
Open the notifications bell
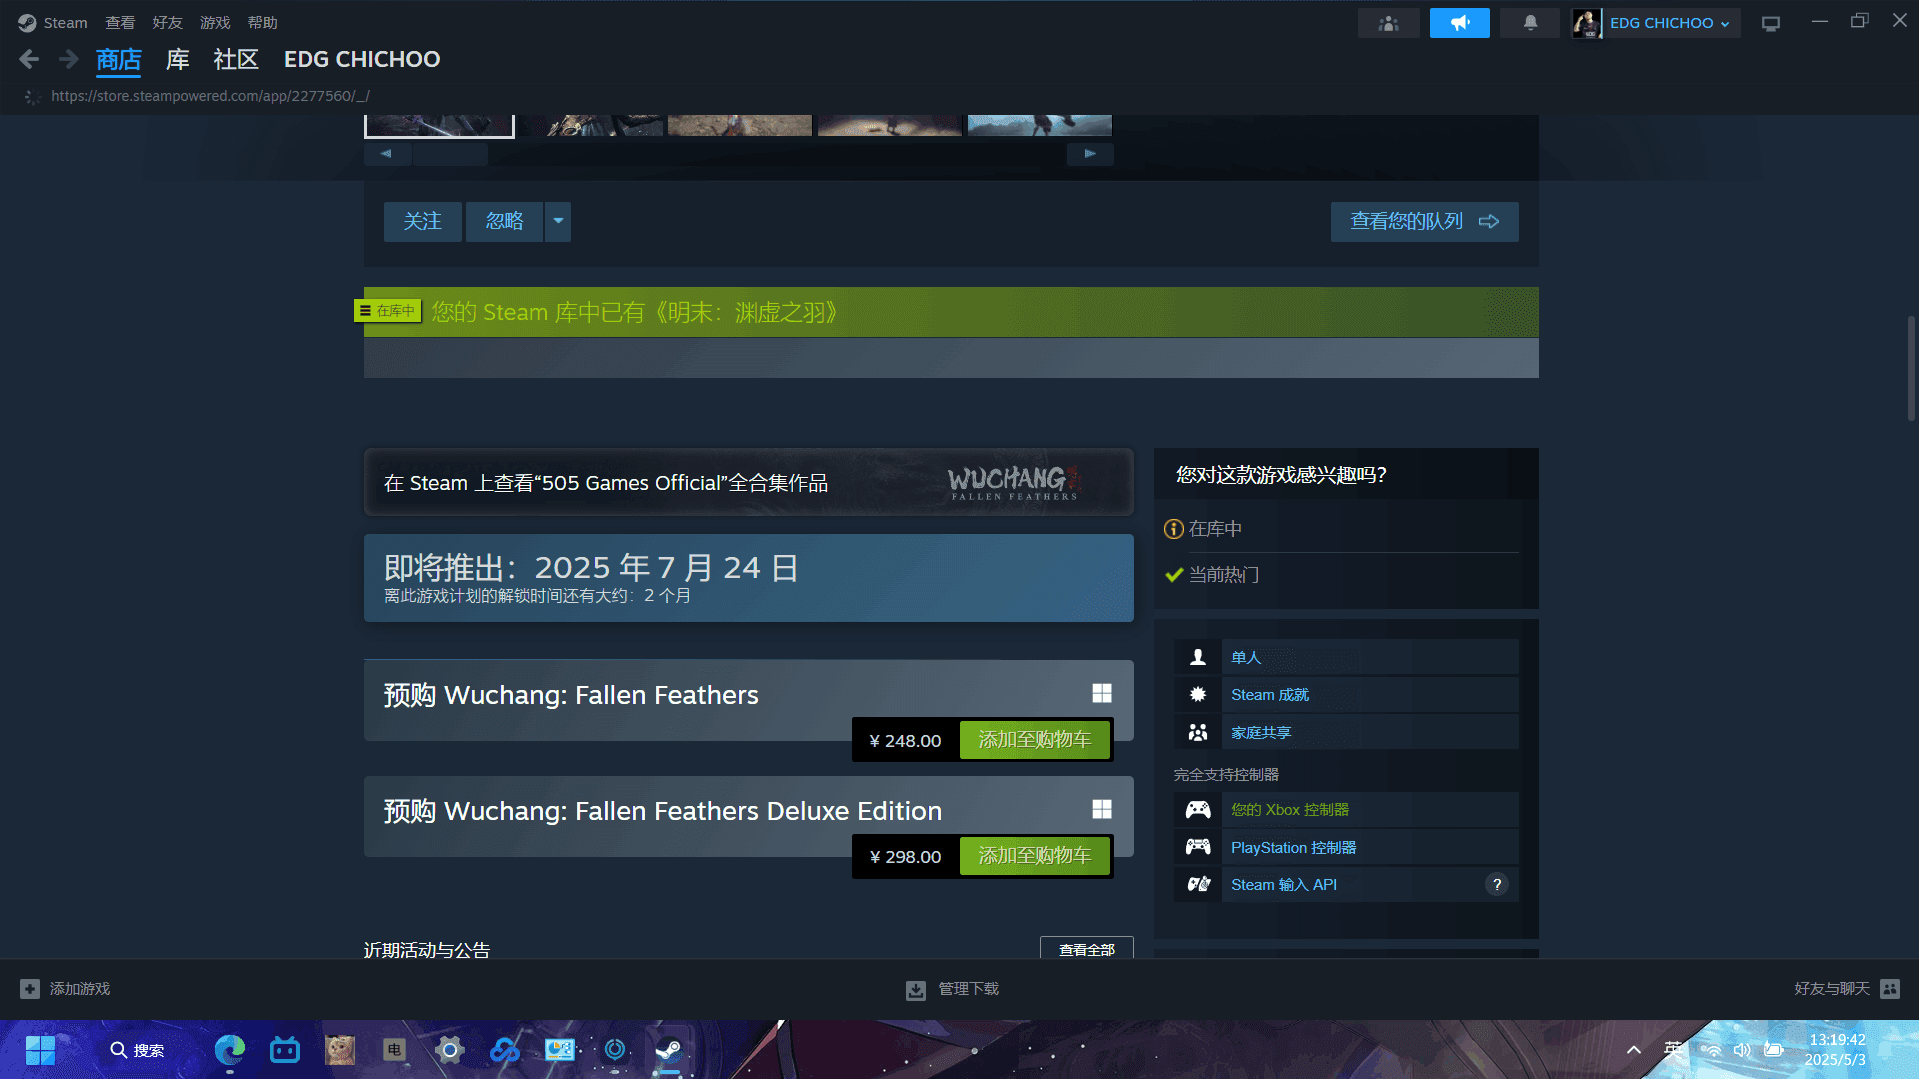click(1530, 23)
